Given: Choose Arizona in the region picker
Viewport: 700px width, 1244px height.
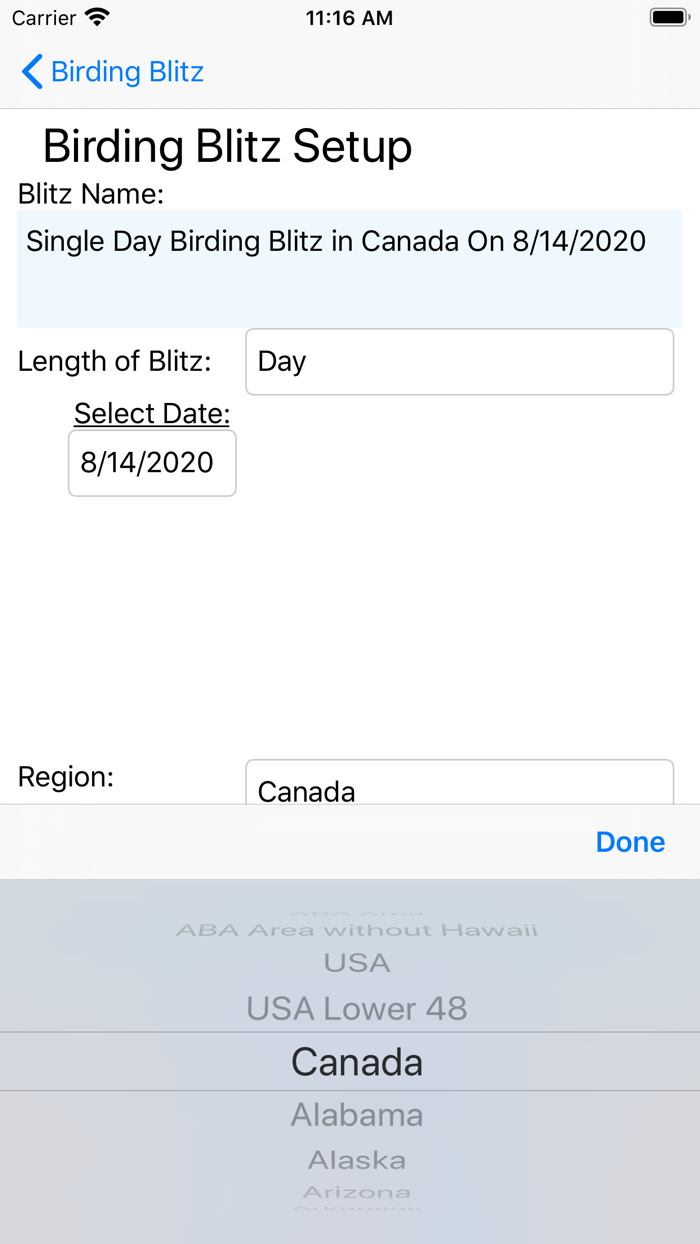Looking at the screenshot, I should click(357, 1192).
